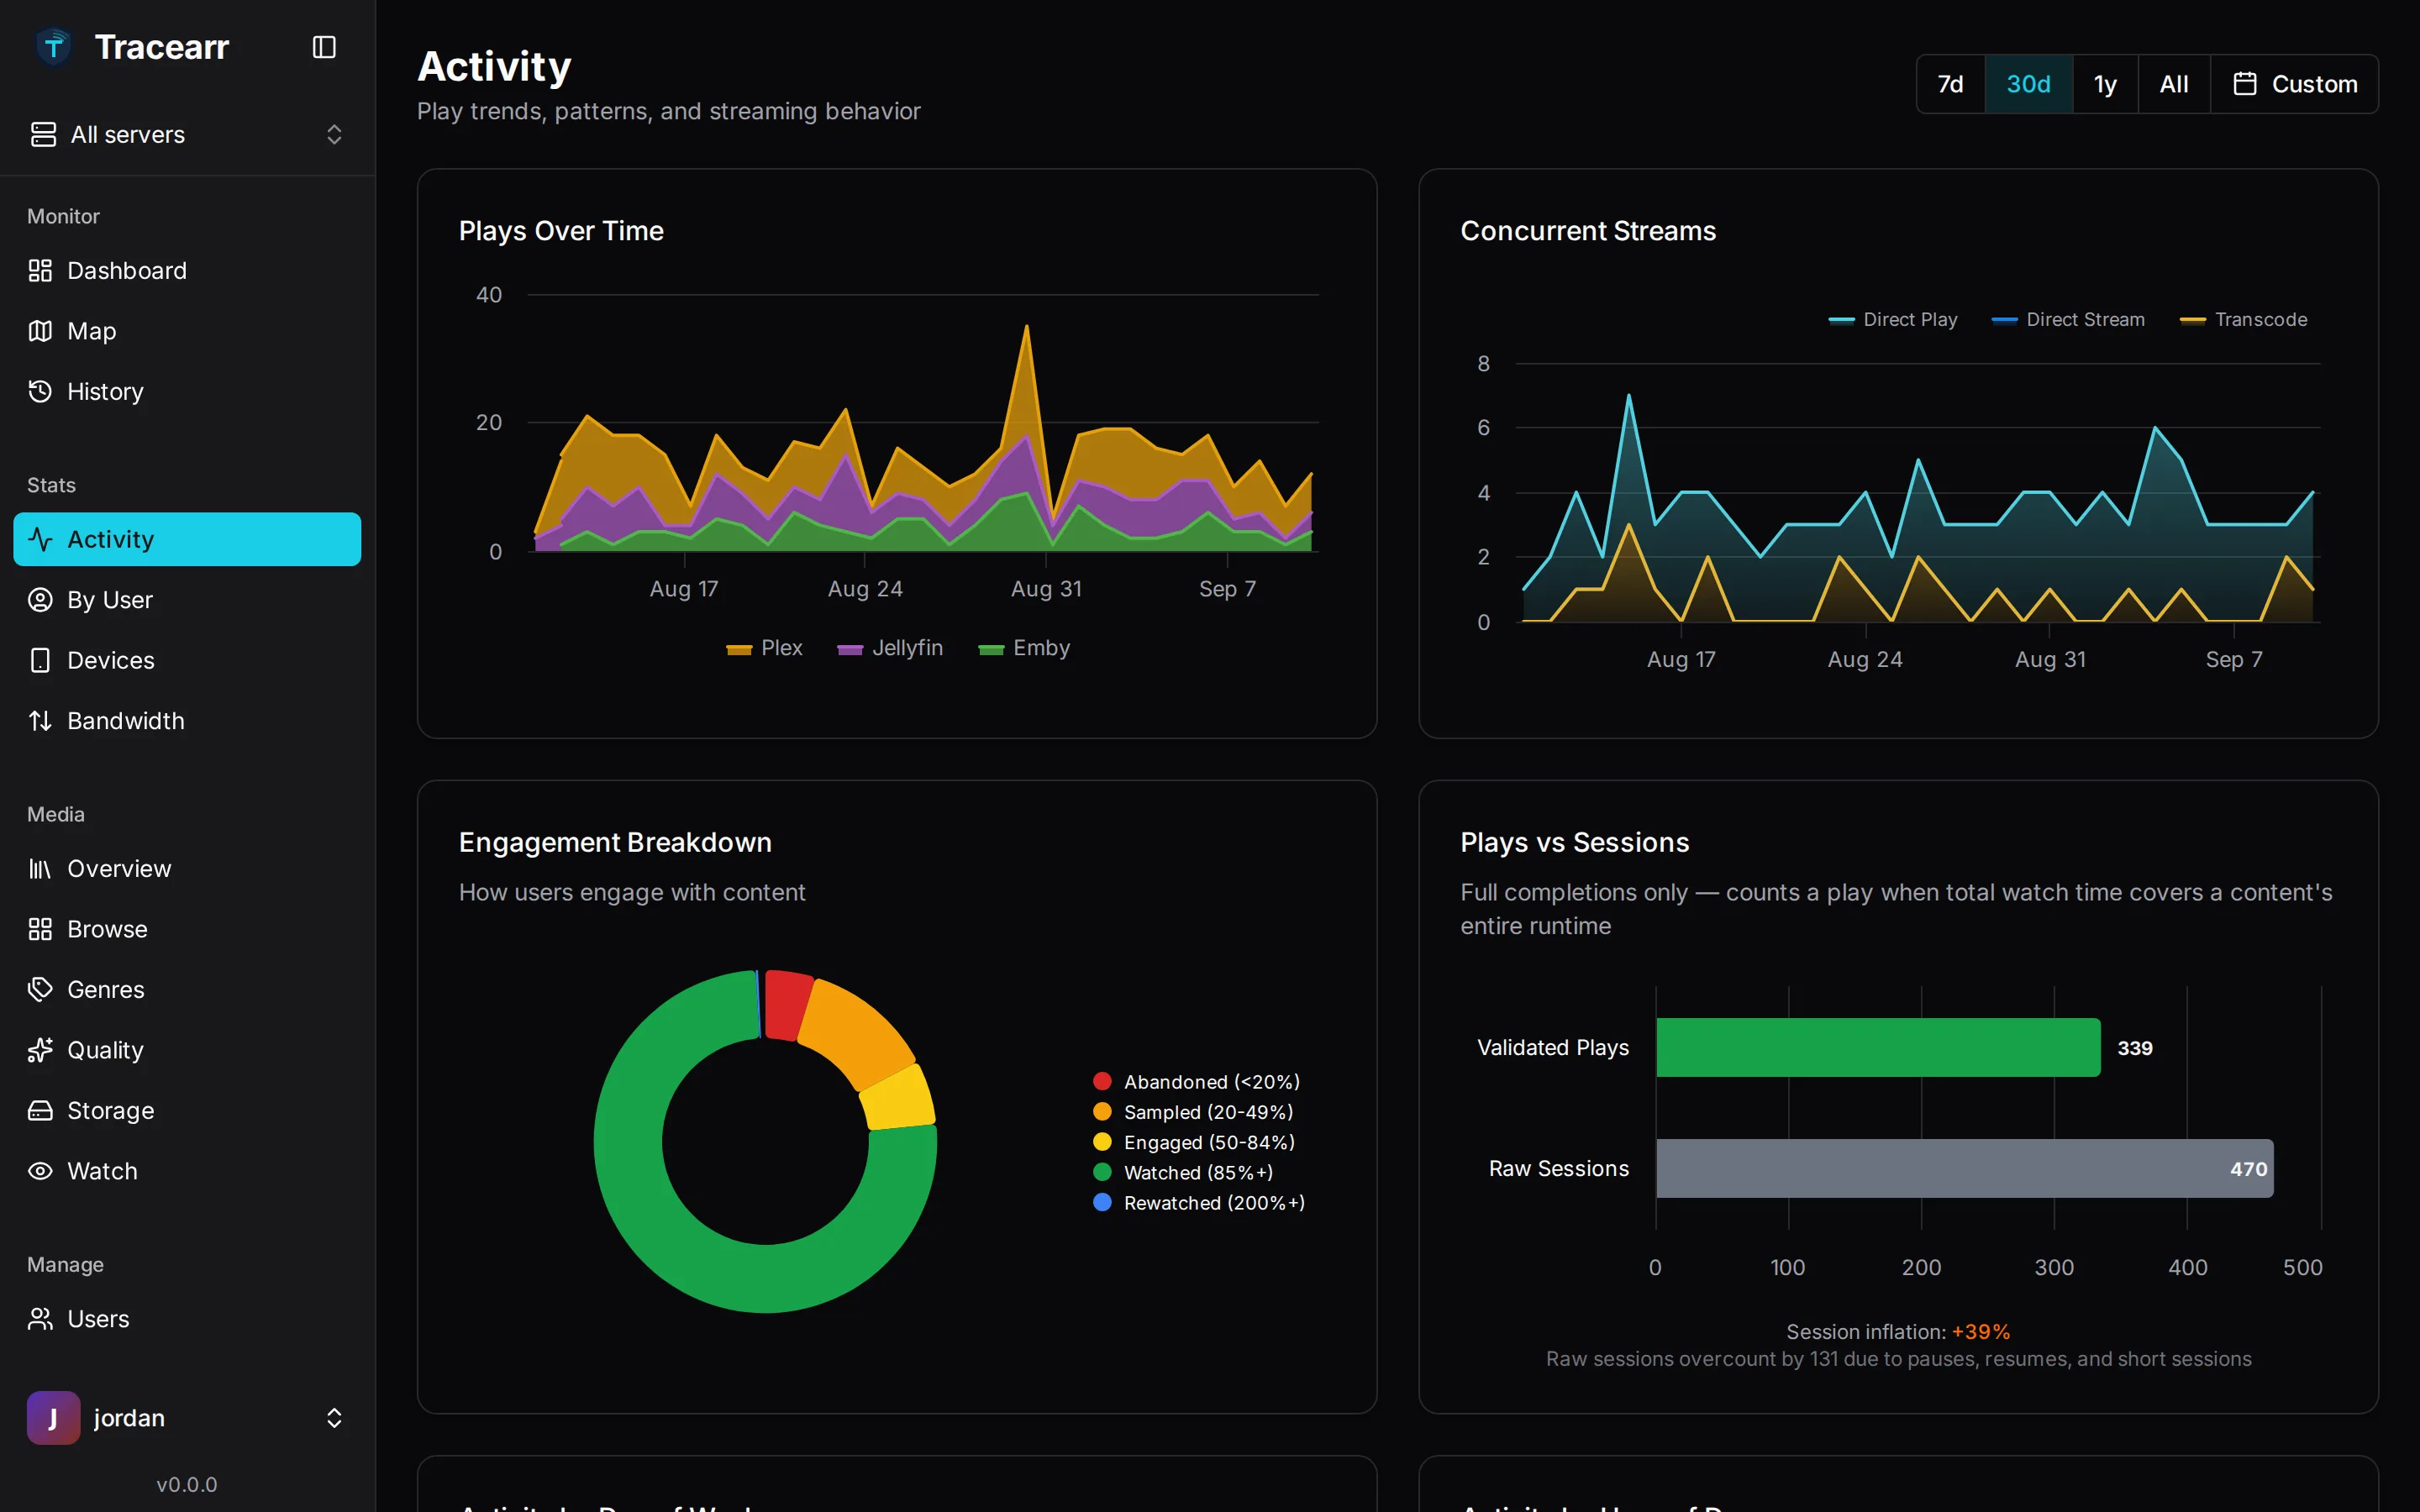Click the Dashboard grid icon

pos(40,270)
